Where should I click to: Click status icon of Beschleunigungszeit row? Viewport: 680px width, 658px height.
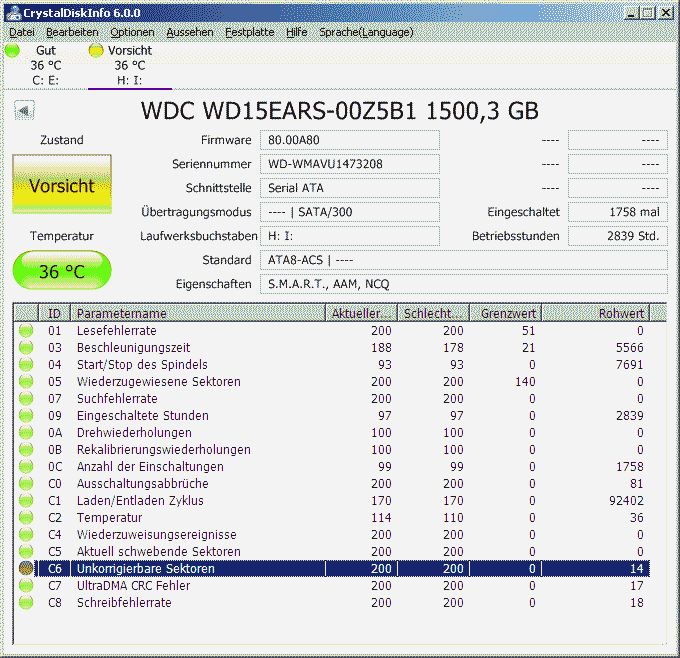pos(26,347)
